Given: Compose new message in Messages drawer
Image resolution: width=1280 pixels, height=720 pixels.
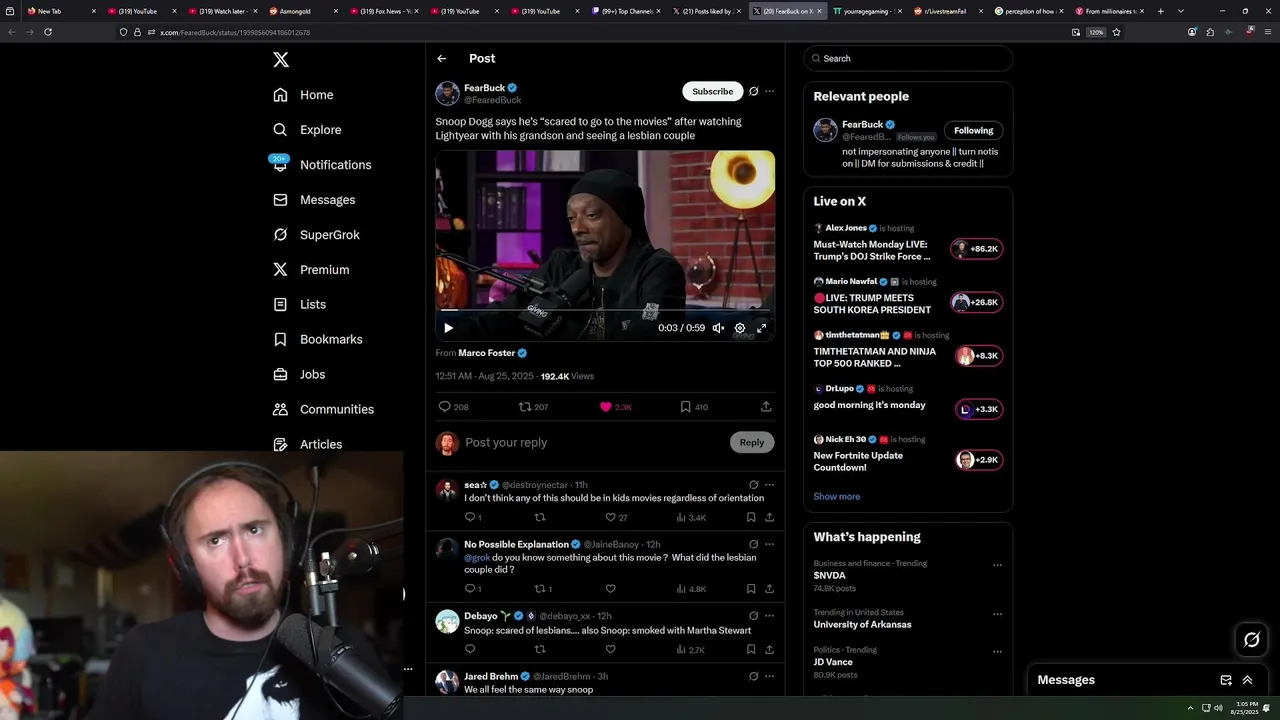Looking at the screenshot, I should (1226, 680).
